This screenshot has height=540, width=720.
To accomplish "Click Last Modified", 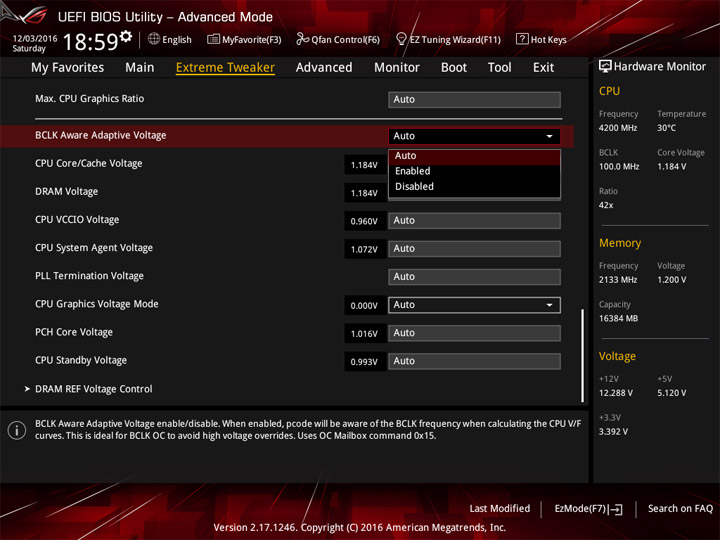I will (500, 509).
